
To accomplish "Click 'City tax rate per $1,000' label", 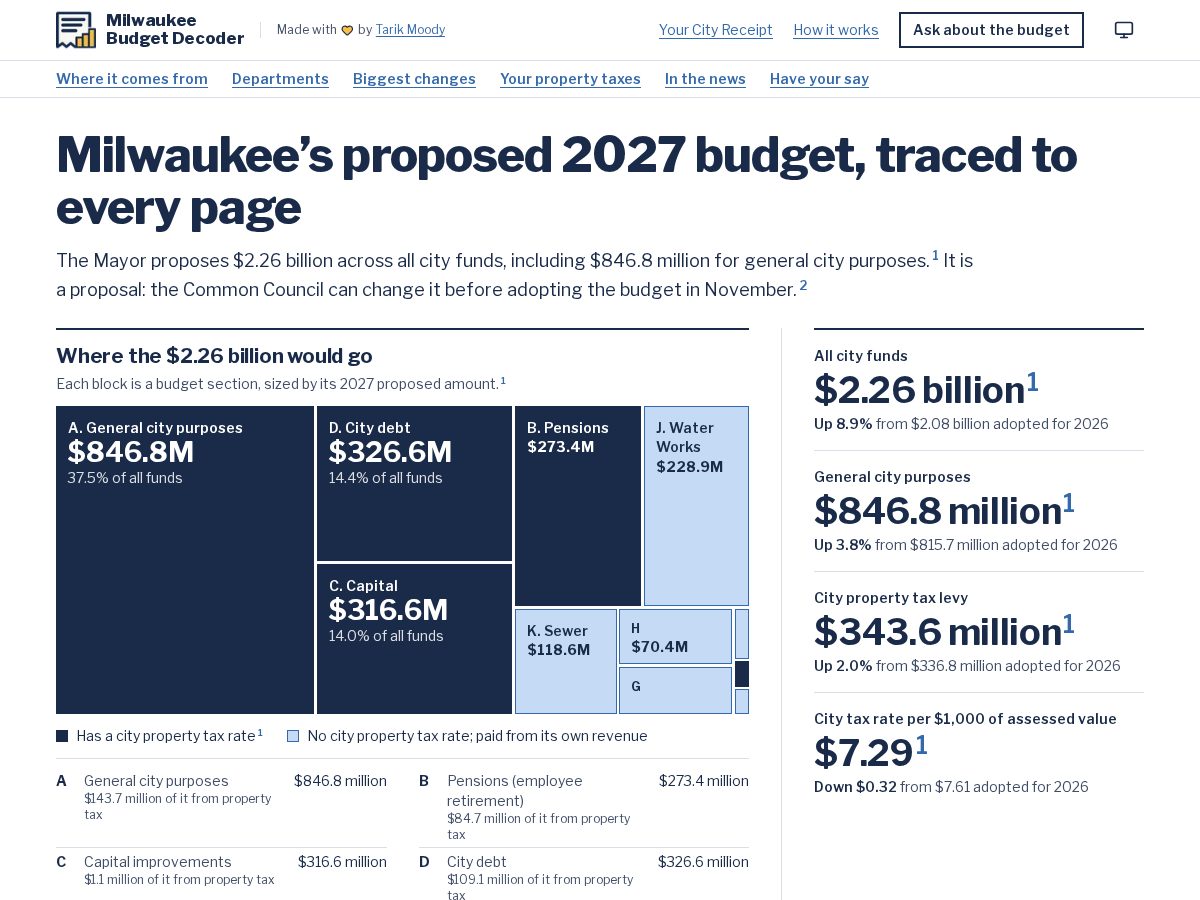I will pos(965,719).
